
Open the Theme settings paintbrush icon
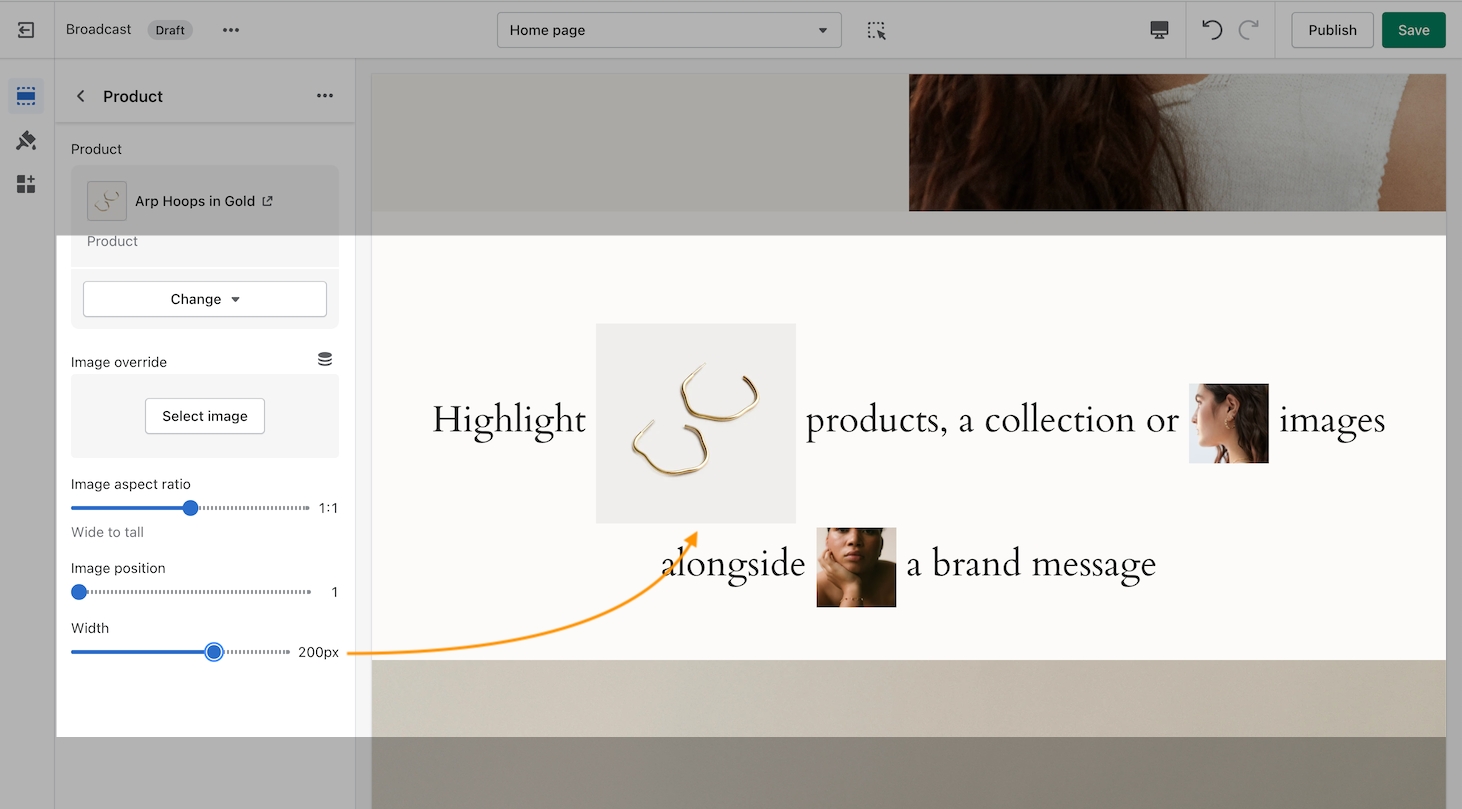click(x=26, y=141)
